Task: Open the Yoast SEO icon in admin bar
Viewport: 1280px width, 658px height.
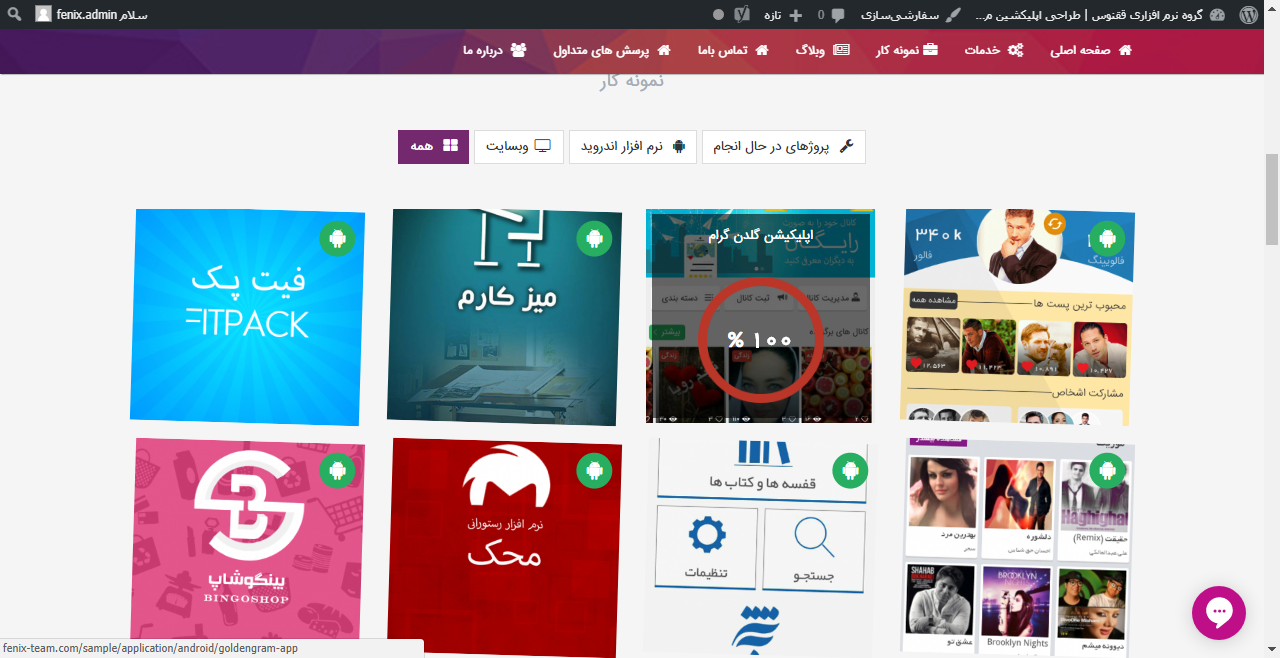Action: [x=742, y=15]
